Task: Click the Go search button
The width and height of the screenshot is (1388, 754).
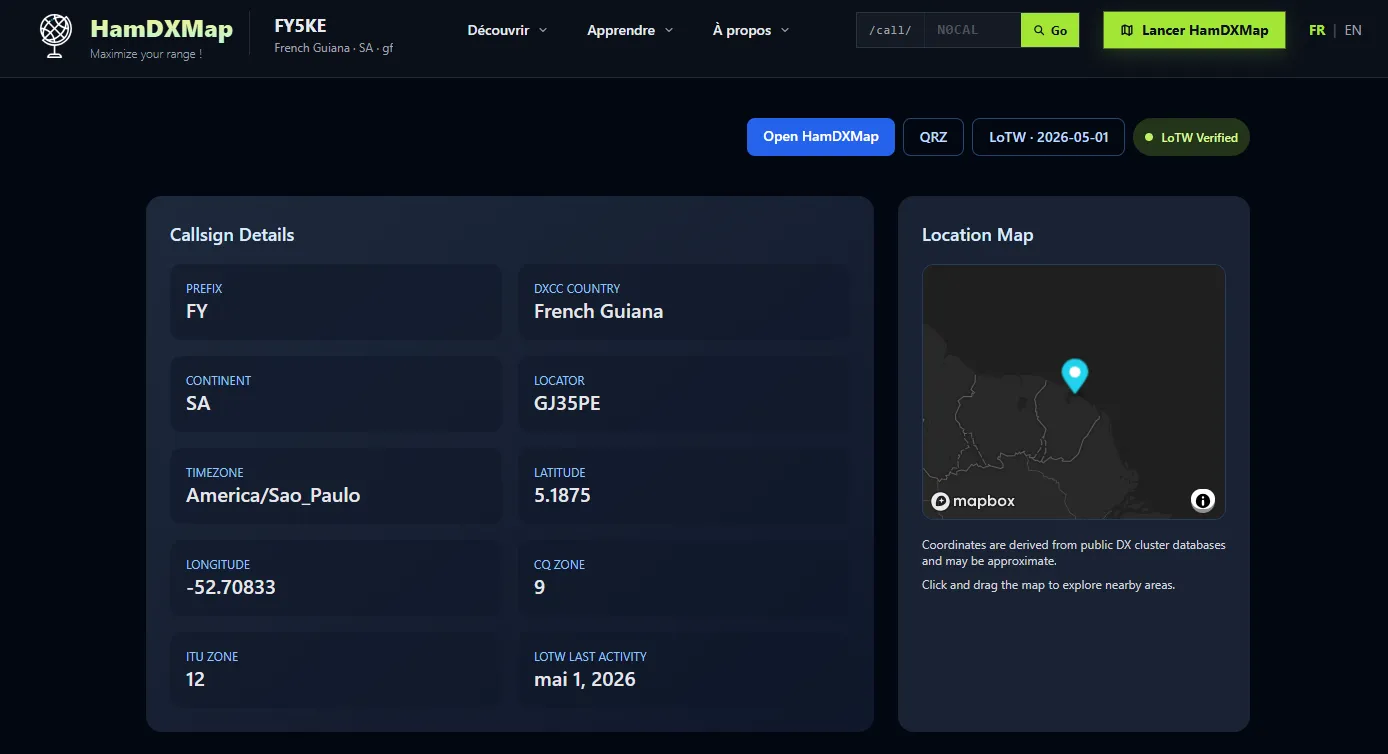Action: pos(1050,30)
